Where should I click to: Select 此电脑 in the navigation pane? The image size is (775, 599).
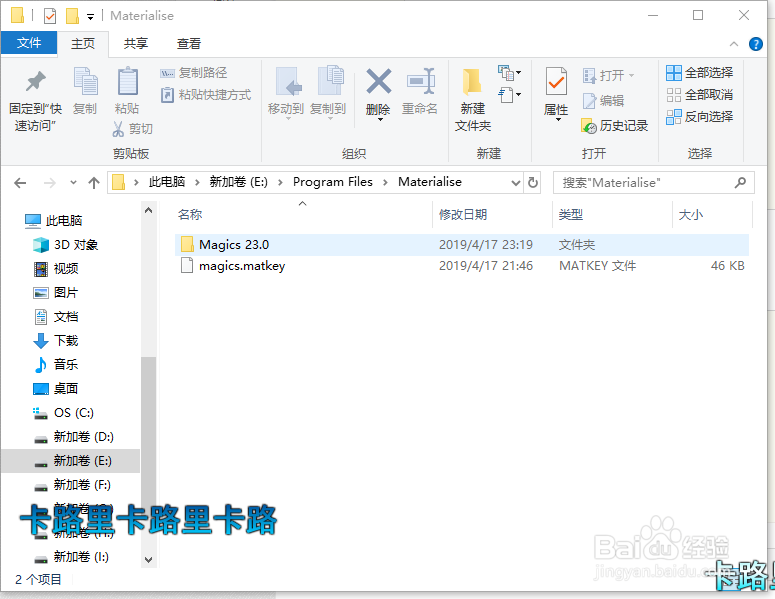coord(53,220)
